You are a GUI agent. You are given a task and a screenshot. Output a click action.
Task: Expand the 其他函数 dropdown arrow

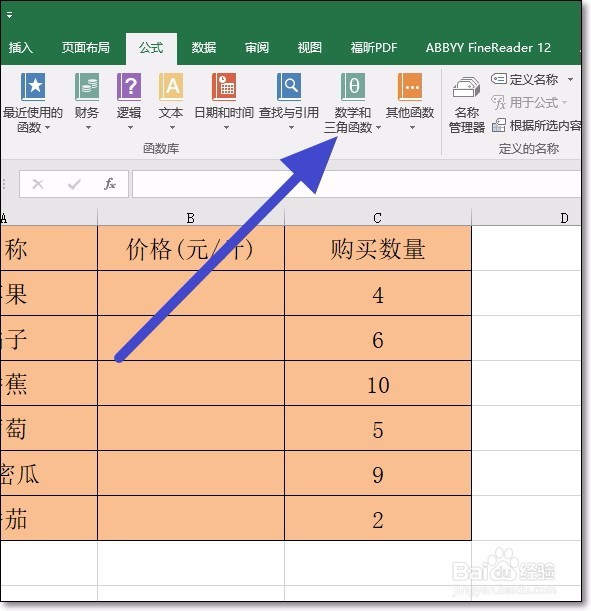pos(412,127)
